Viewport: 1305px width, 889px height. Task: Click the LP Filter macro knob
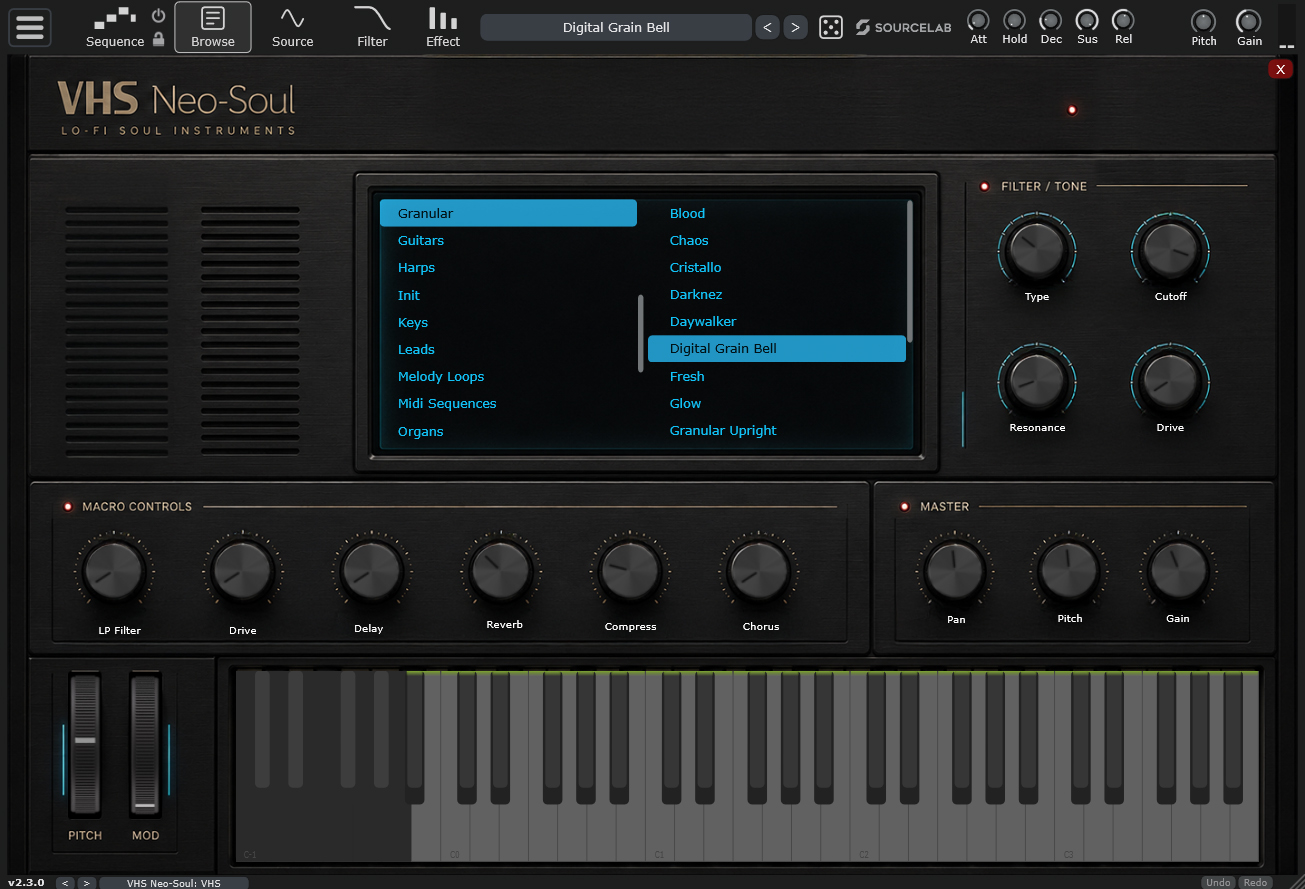tap(114, 570)
